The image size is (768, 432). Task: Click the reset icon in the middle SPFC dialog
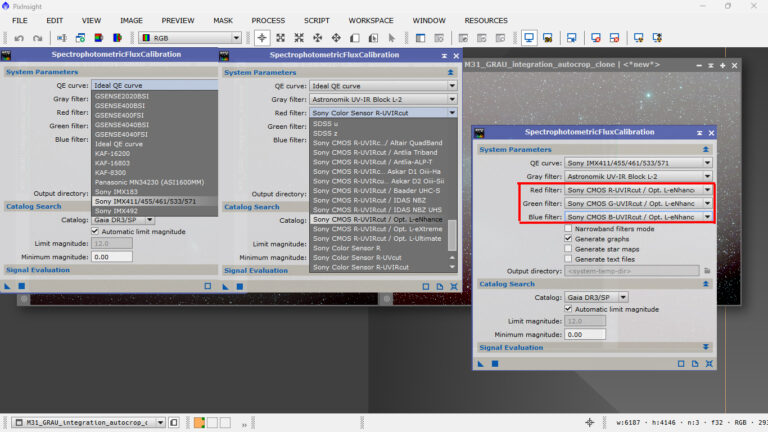tap(454, 287)
